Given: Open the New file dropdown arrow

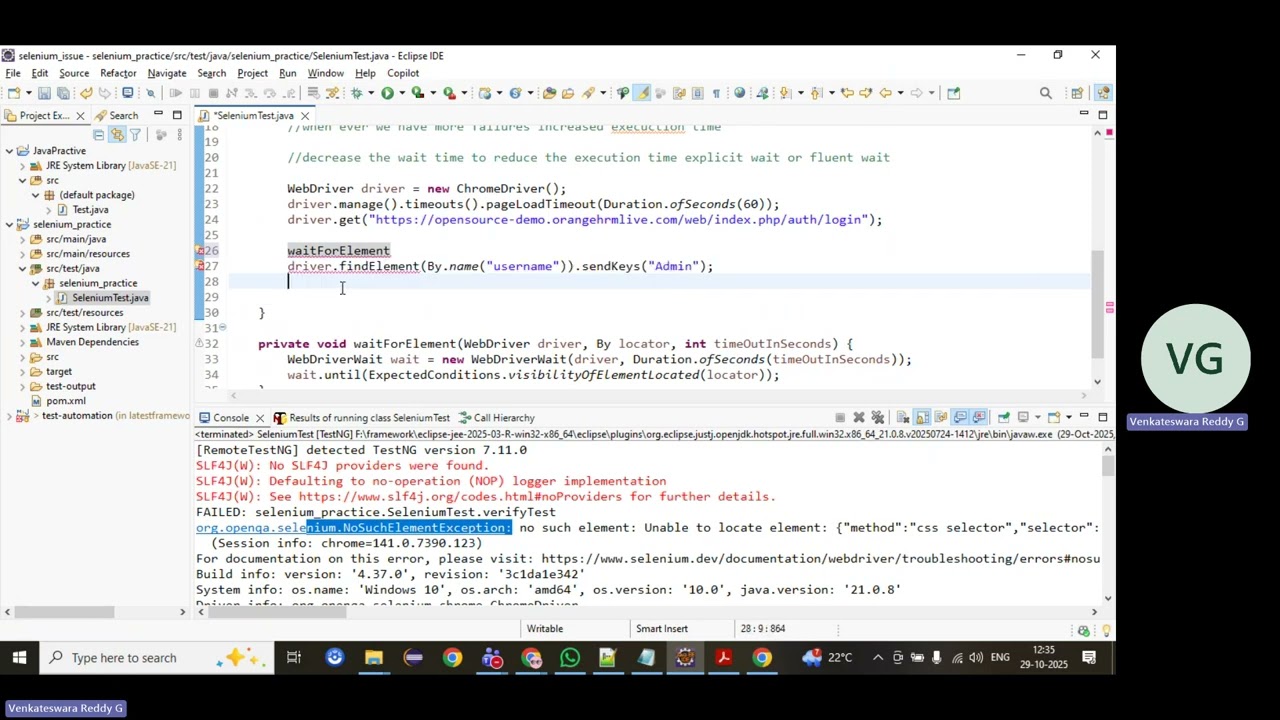Looking at the screenshot, I should (28, 93).
